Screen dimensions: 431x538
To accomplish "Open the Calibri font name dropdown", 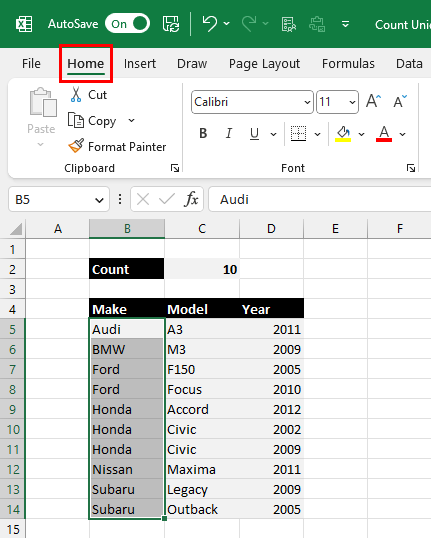I will (307, 102).
